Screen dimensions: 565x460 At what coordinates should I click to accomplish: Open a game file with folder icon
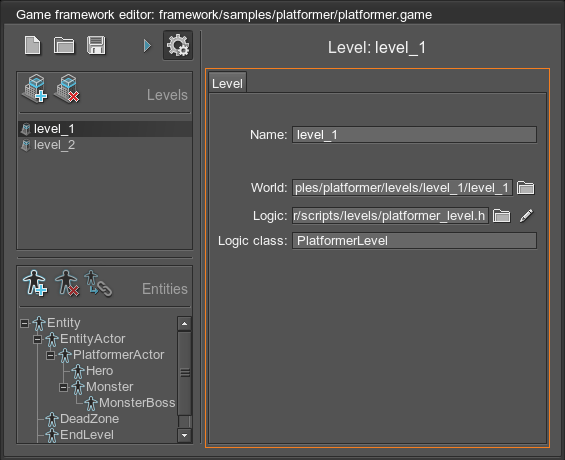pos(64,45)
